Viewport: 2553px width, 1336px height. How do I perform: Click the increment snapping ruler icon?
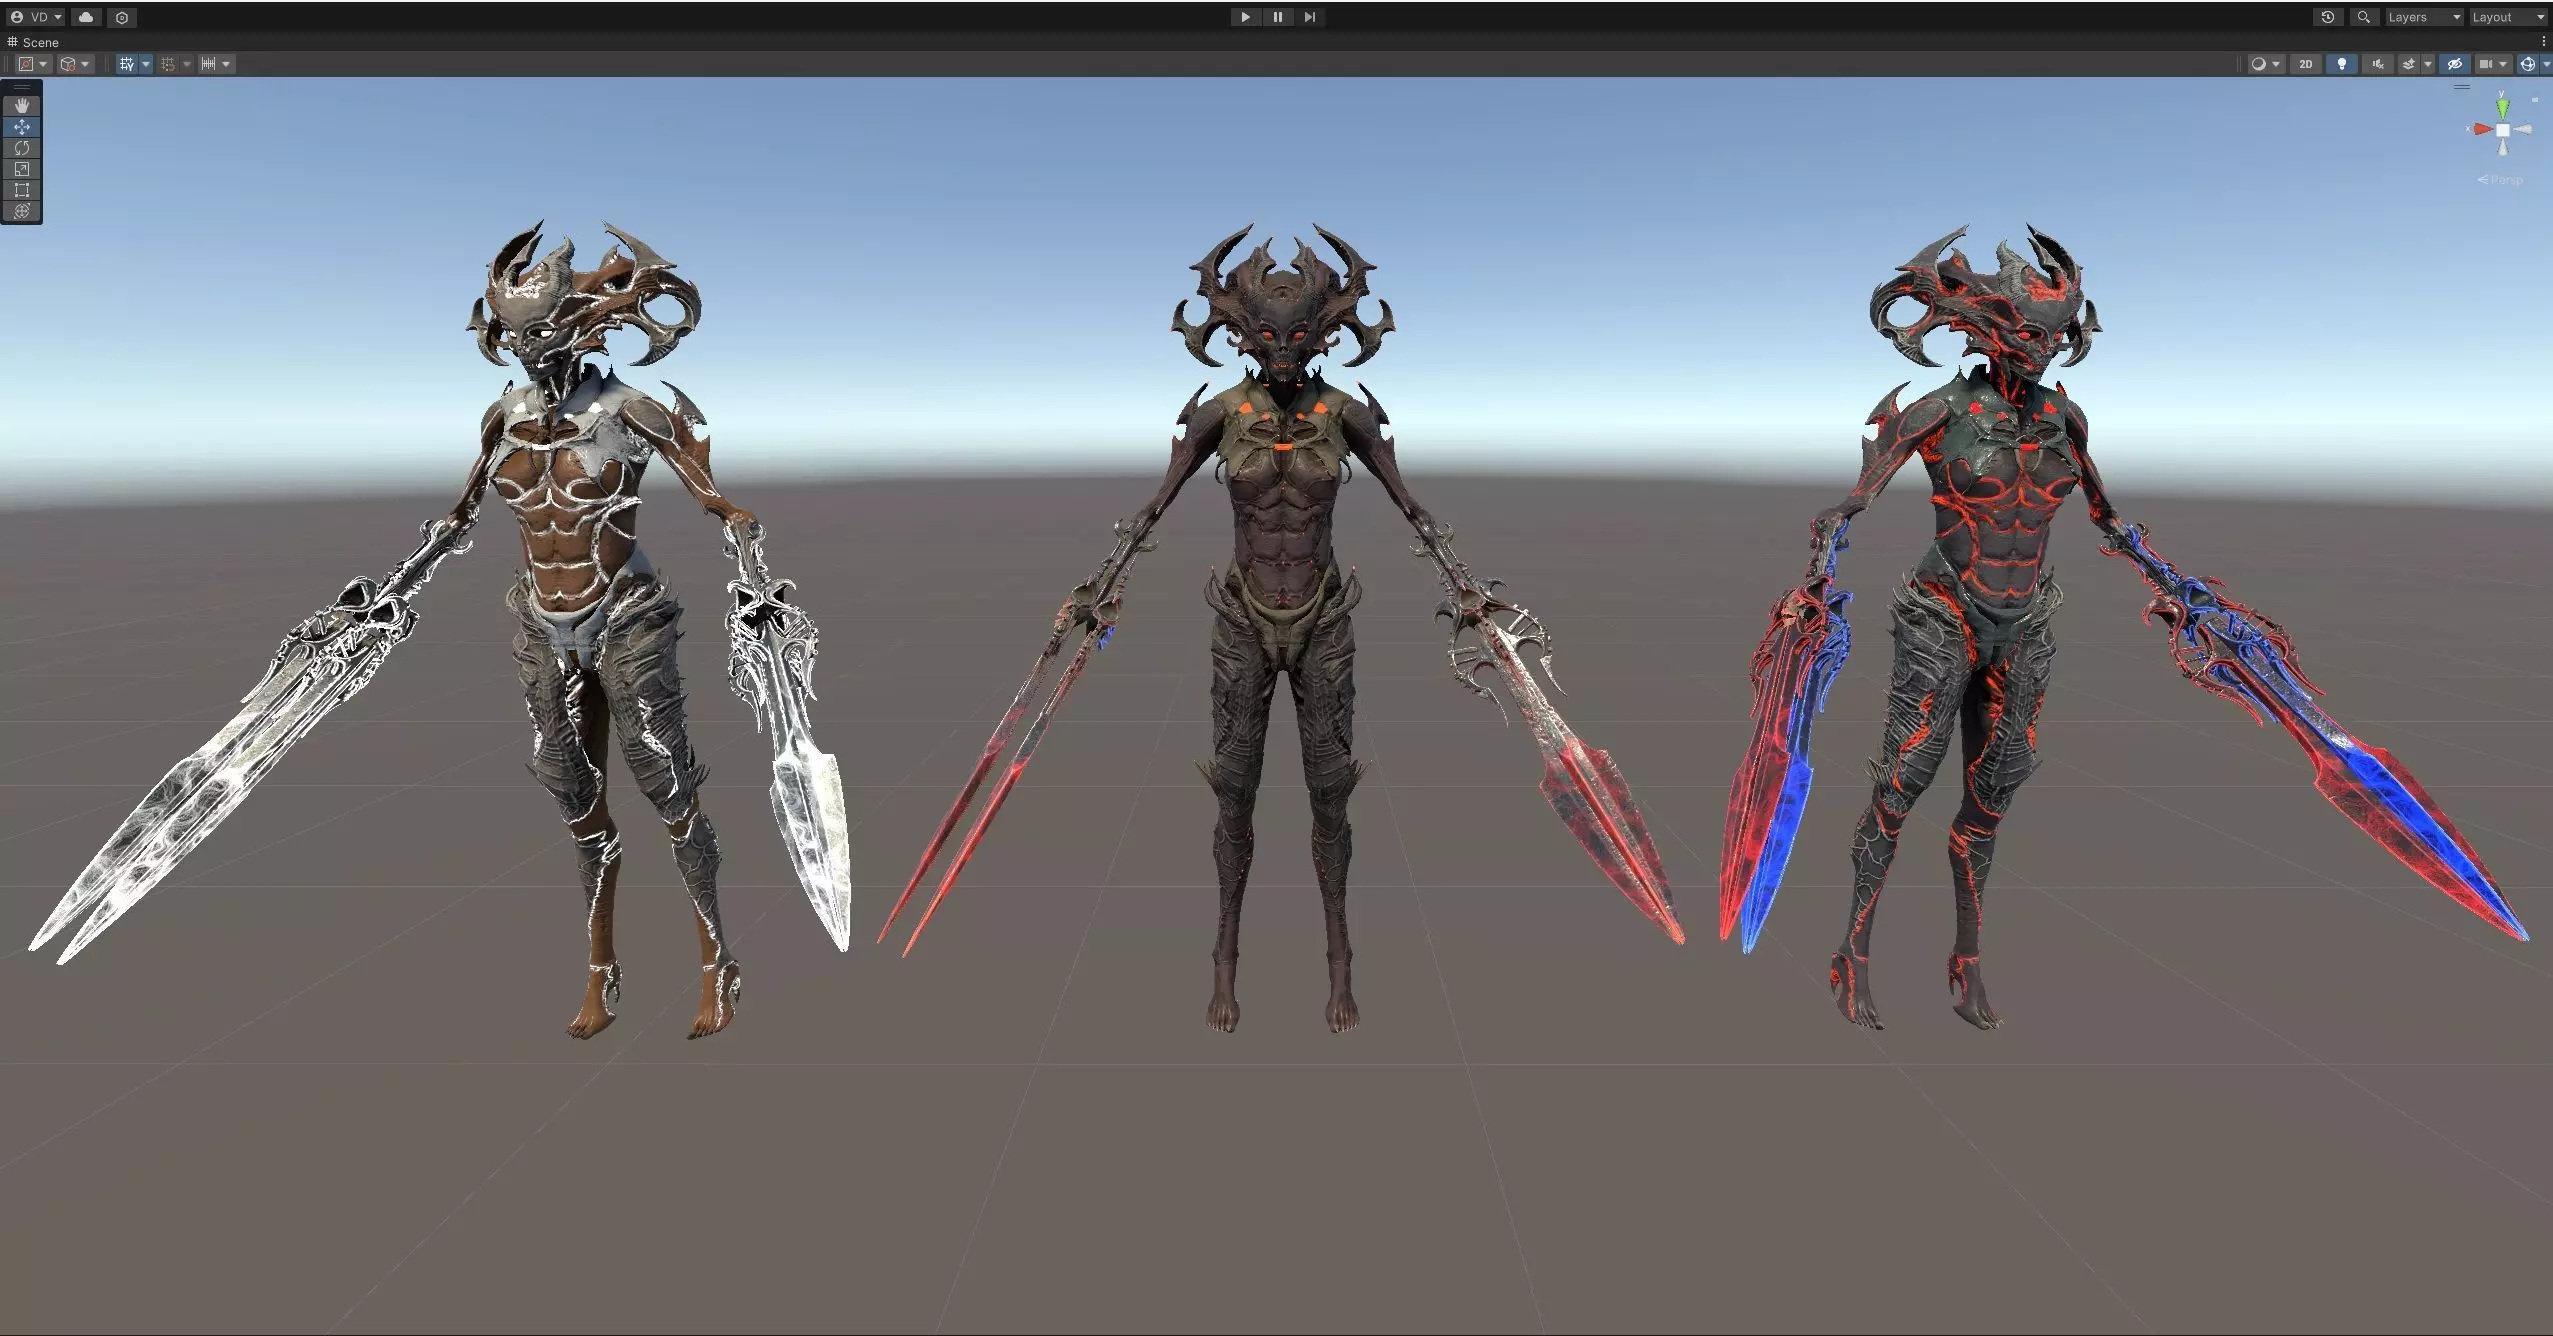point(208,64)
